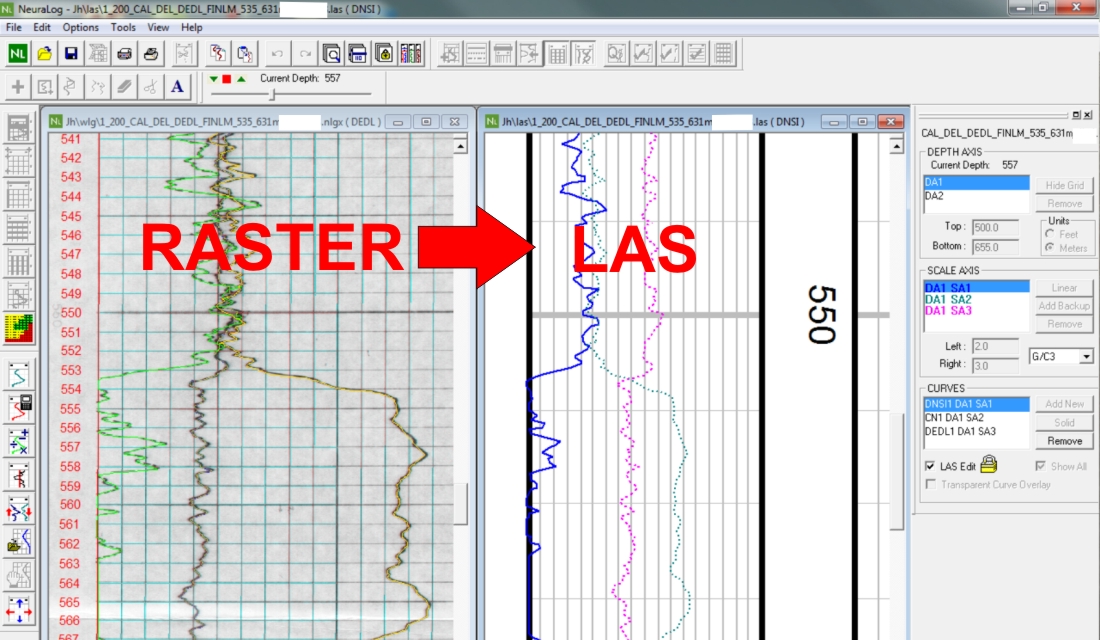Click the eraser tool icon
Image resolution: width=1100 pixels, height=640 pixels.
[x=124, y=87]
